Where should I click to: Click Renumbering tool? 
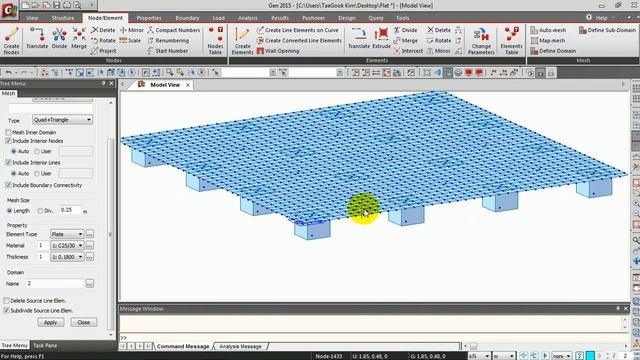point(168,40)
